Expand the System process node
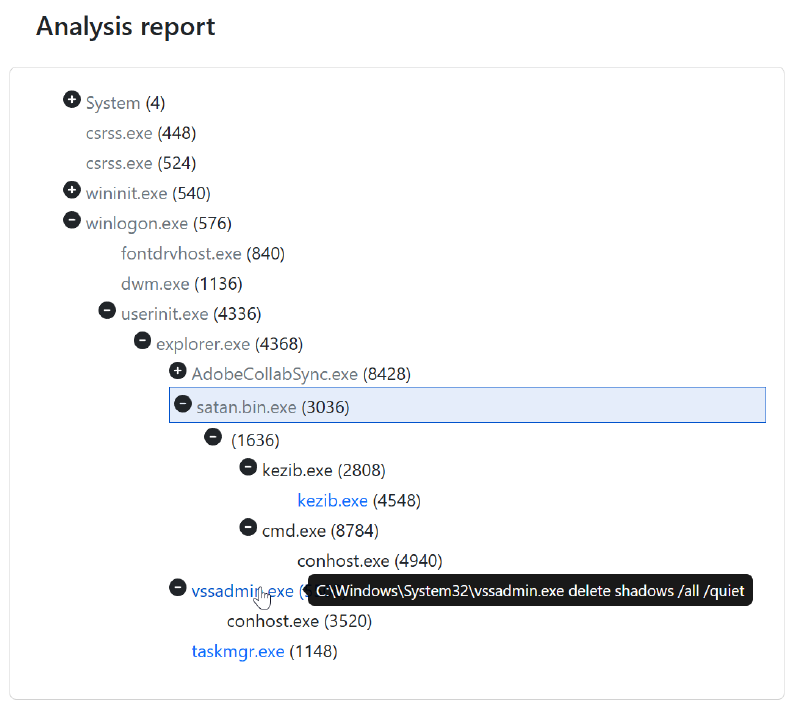 coord(71,99)
